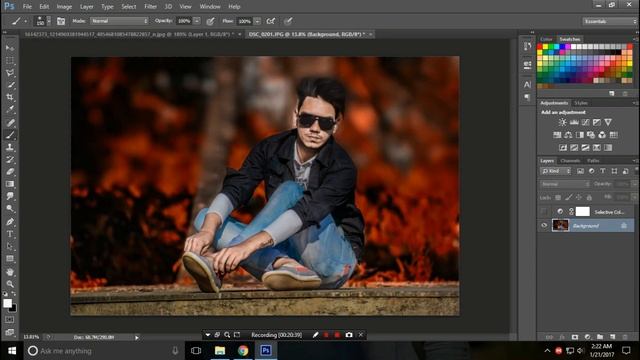Open the Filter menu
Viewport: 640px width, 360px height.
(x=150, y=7)
